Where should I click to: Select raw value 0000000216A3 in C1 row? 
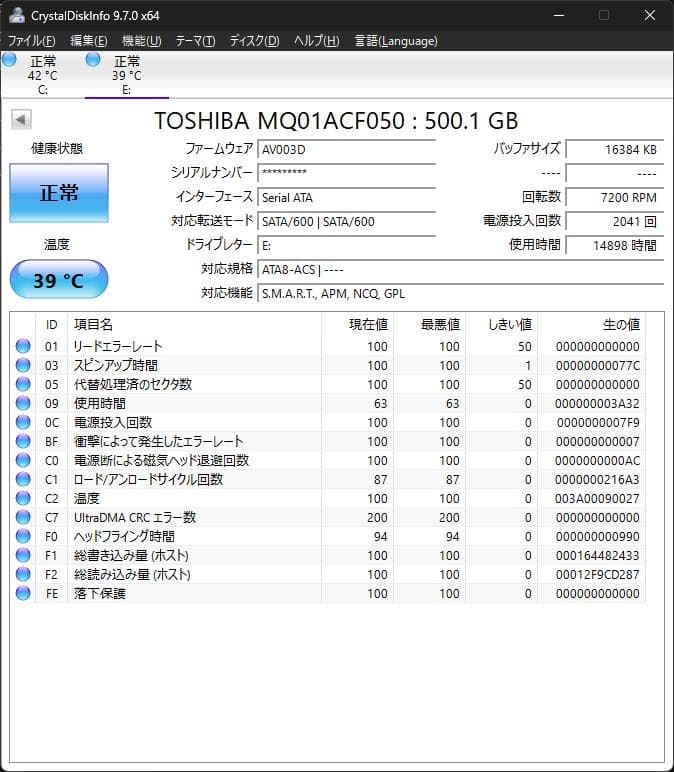[597, 479]
